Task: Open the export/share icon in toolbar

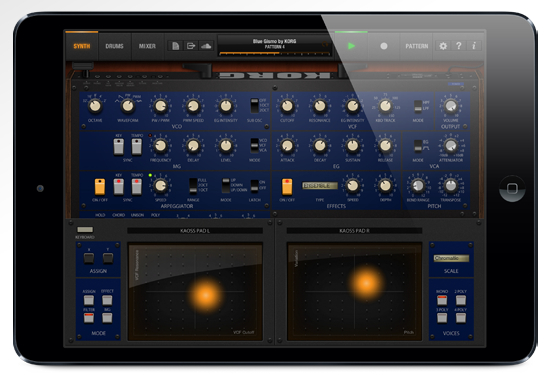Action: point(191,46)
